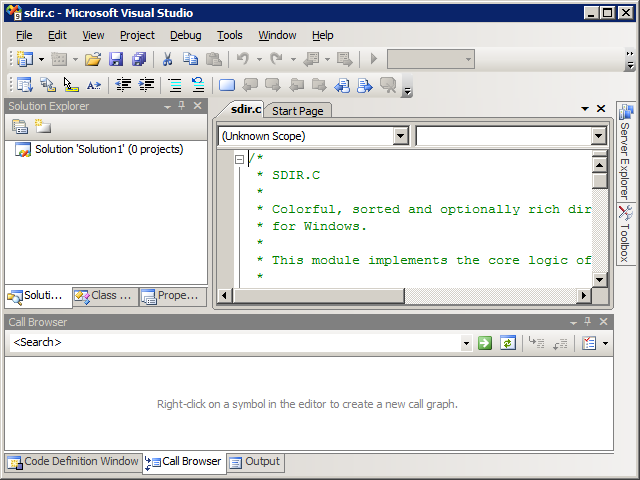Click Display an Object Member List icon
Viewport: 640px width, 480px height.
coord(25,85)
